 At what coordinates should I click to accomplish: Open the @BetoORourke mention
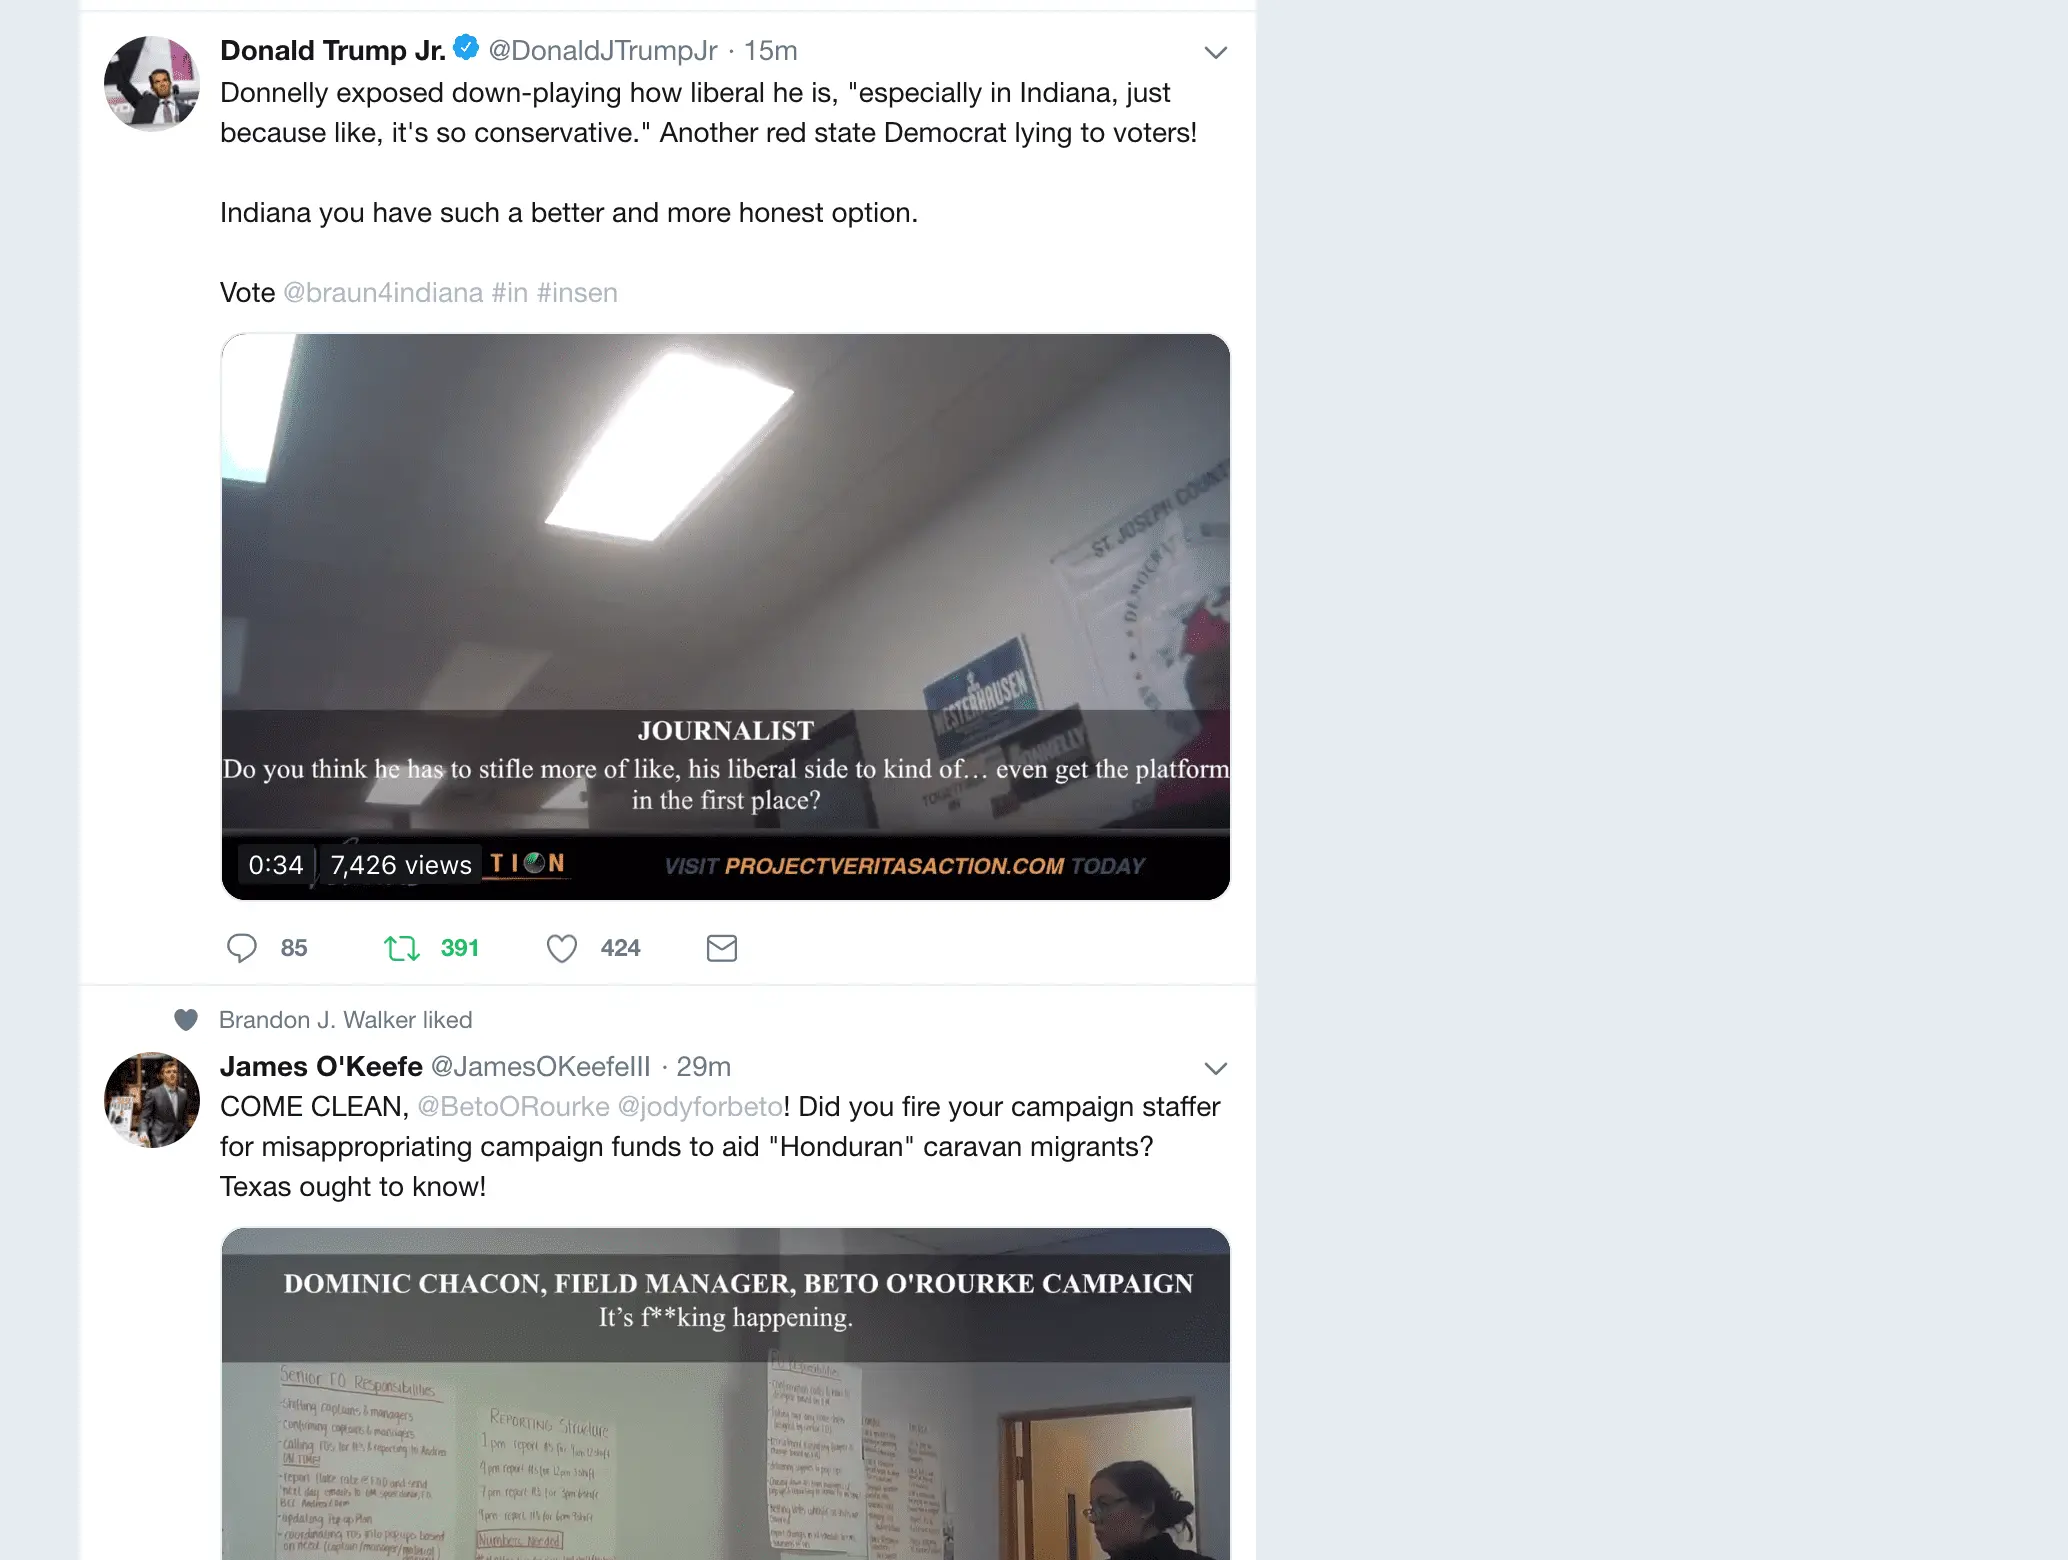(x=513, y=1106)
